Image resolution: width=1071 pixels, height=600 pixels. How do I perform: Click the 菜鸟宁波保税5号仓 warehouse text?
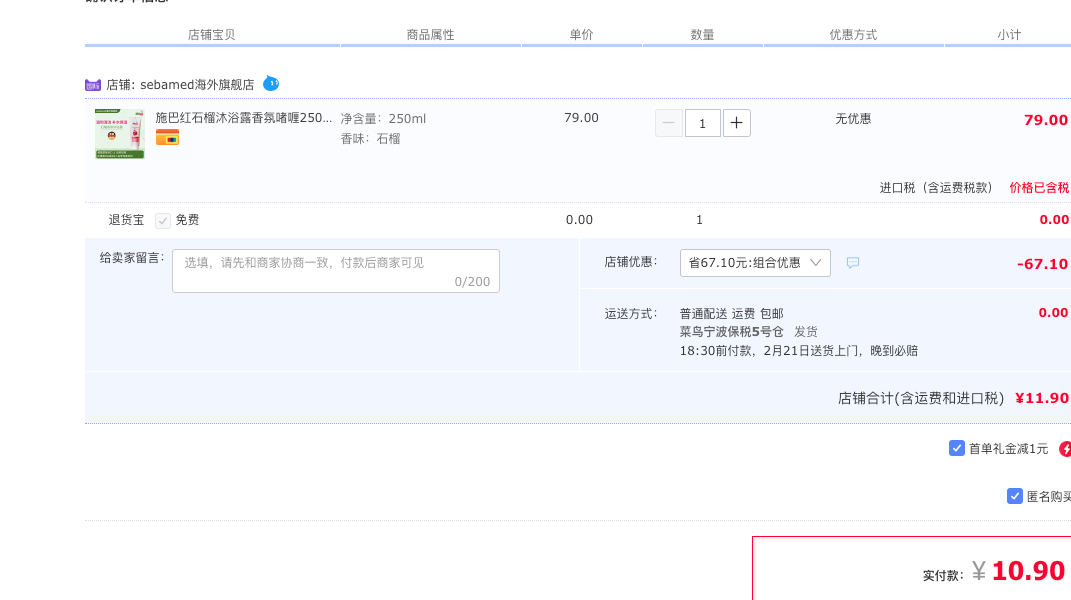click(x=732, y=331)
